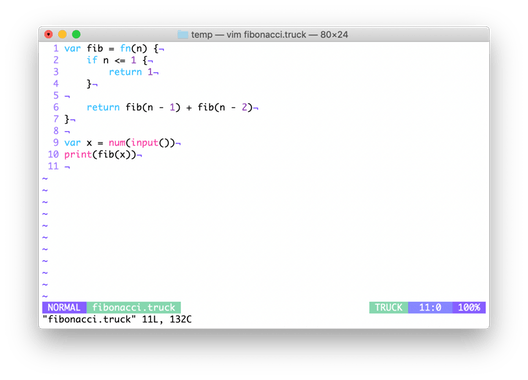Screen dimensions: 528x380
Task: Click 'return 1' on line 3
Action: click(x=131, y=72)
